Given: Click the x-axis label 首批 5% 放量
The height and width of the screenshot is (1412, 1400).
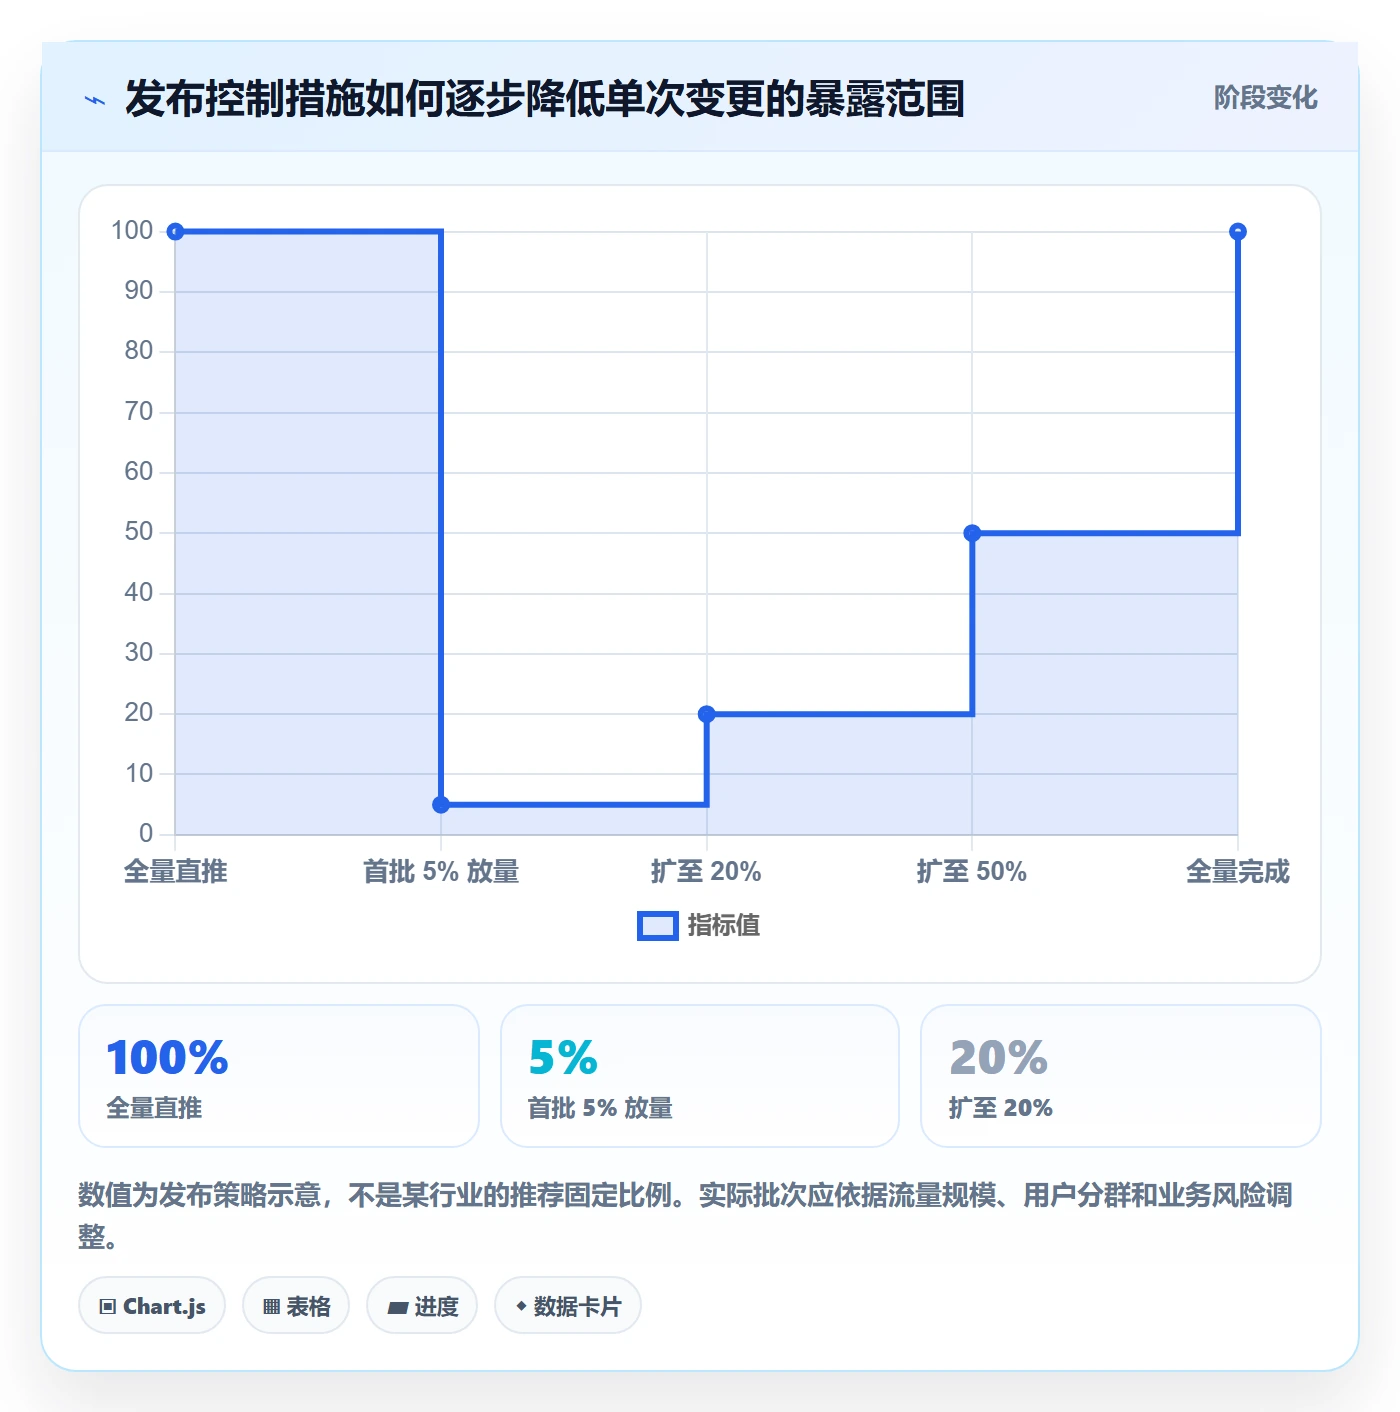Looking at the screenshot, I should 441,872.
